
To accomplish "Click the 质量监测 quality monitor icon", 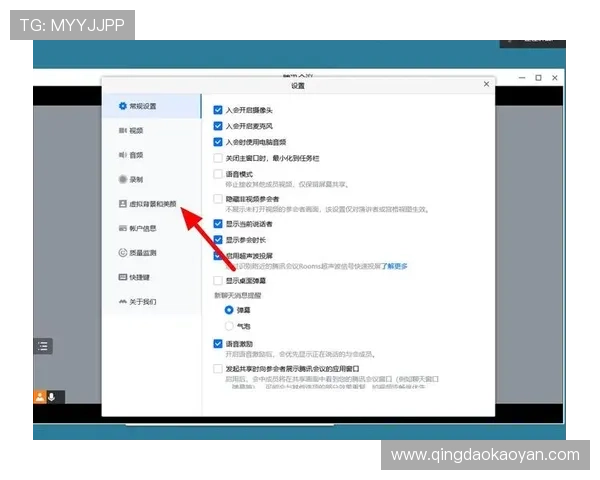I will coord(122,253).
